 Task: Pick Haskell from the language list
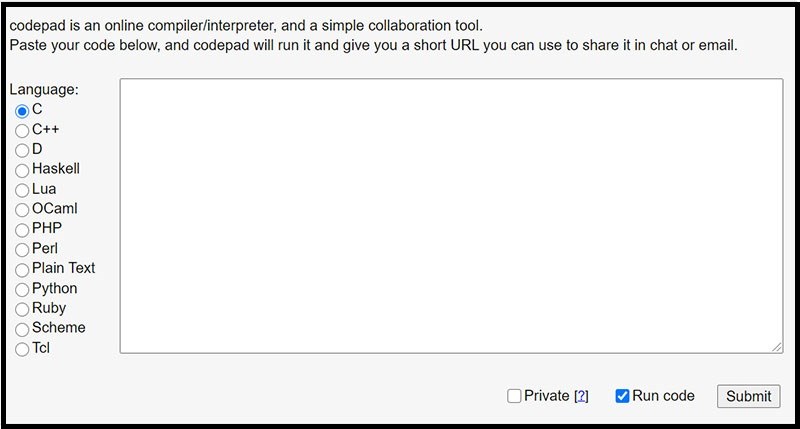click(22, 170)
